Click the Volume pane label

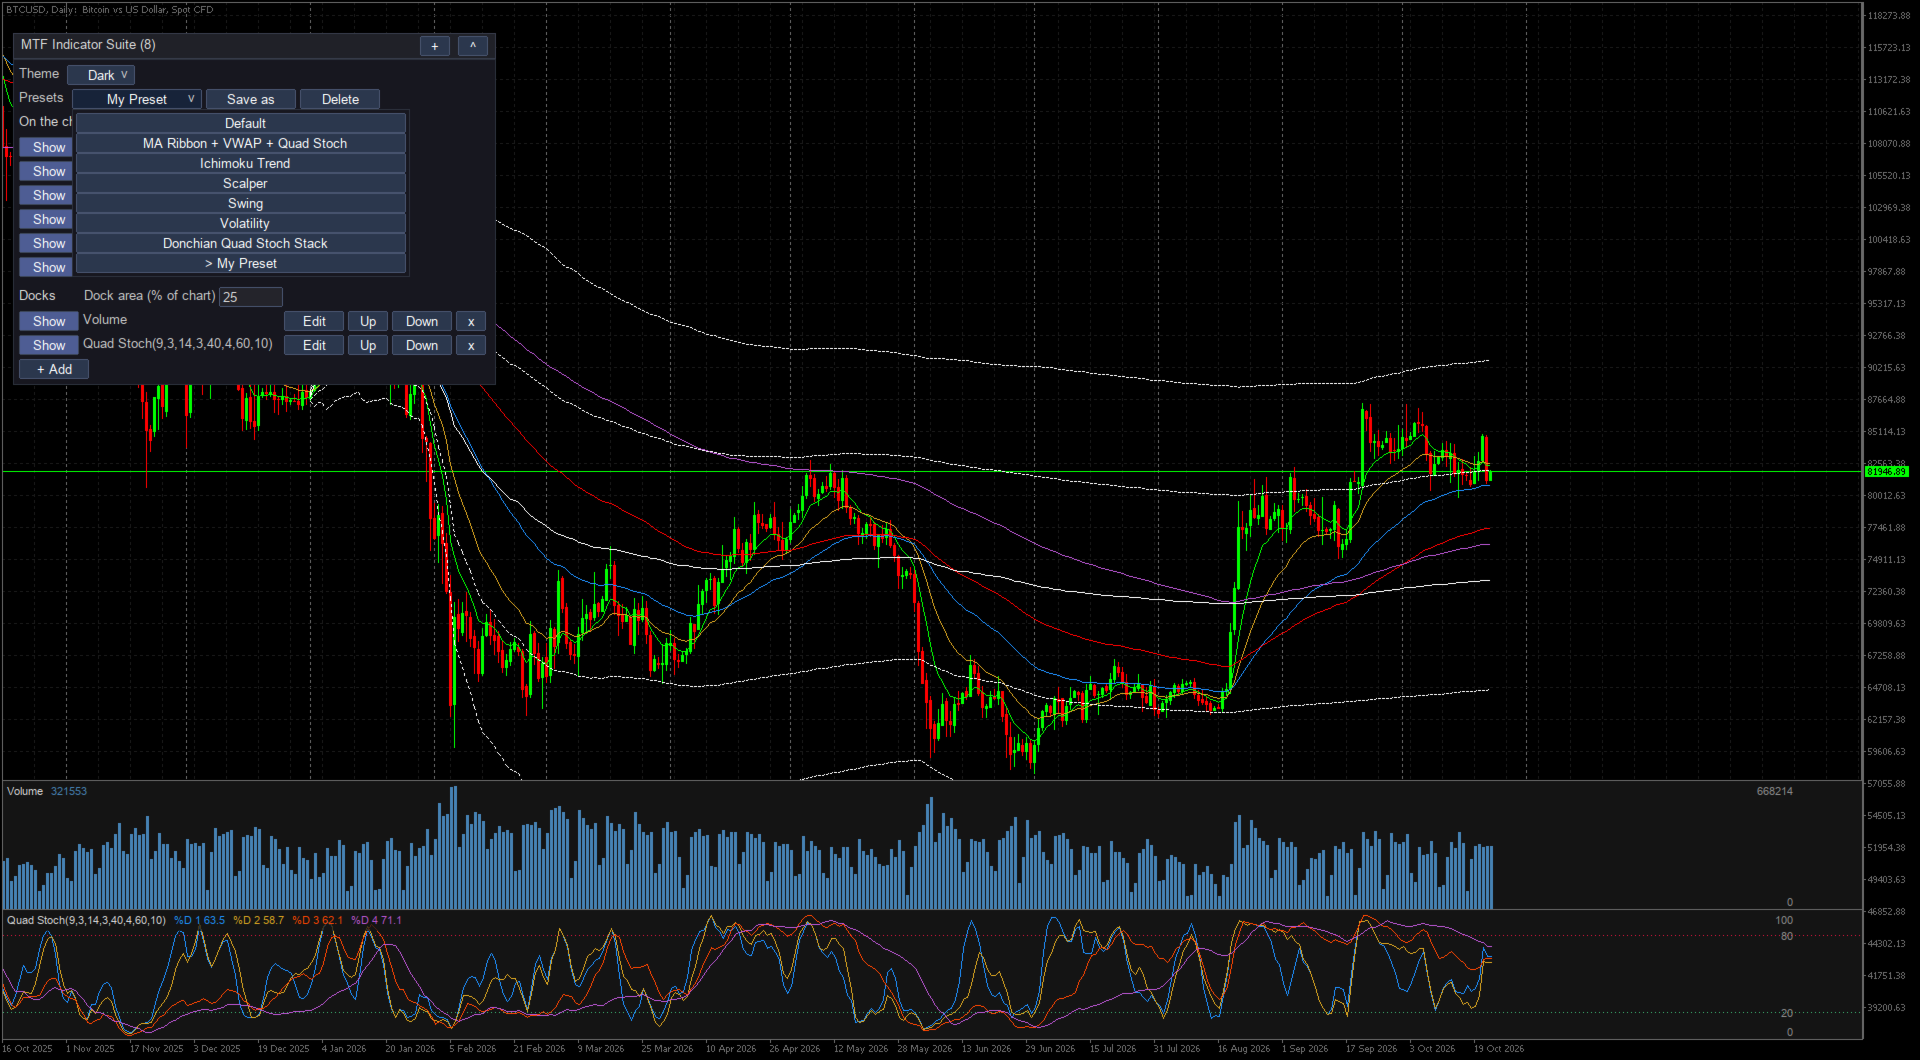coord(25,791)
